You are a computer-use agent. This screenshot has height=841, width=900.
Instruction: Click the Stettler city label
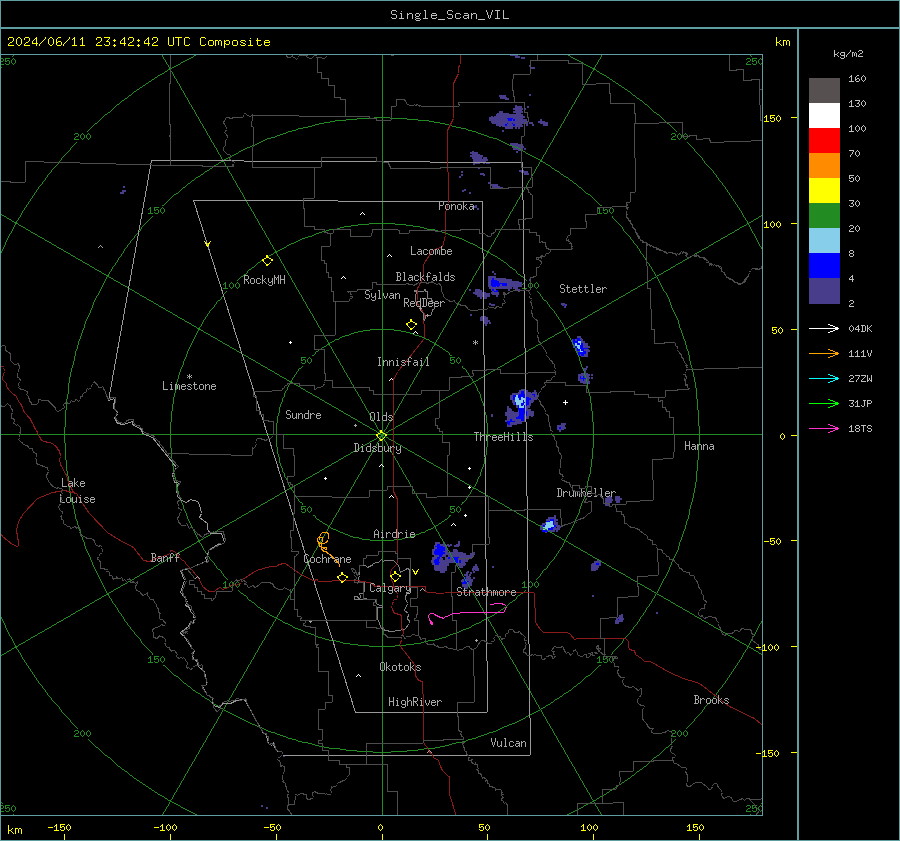(583, 289)
